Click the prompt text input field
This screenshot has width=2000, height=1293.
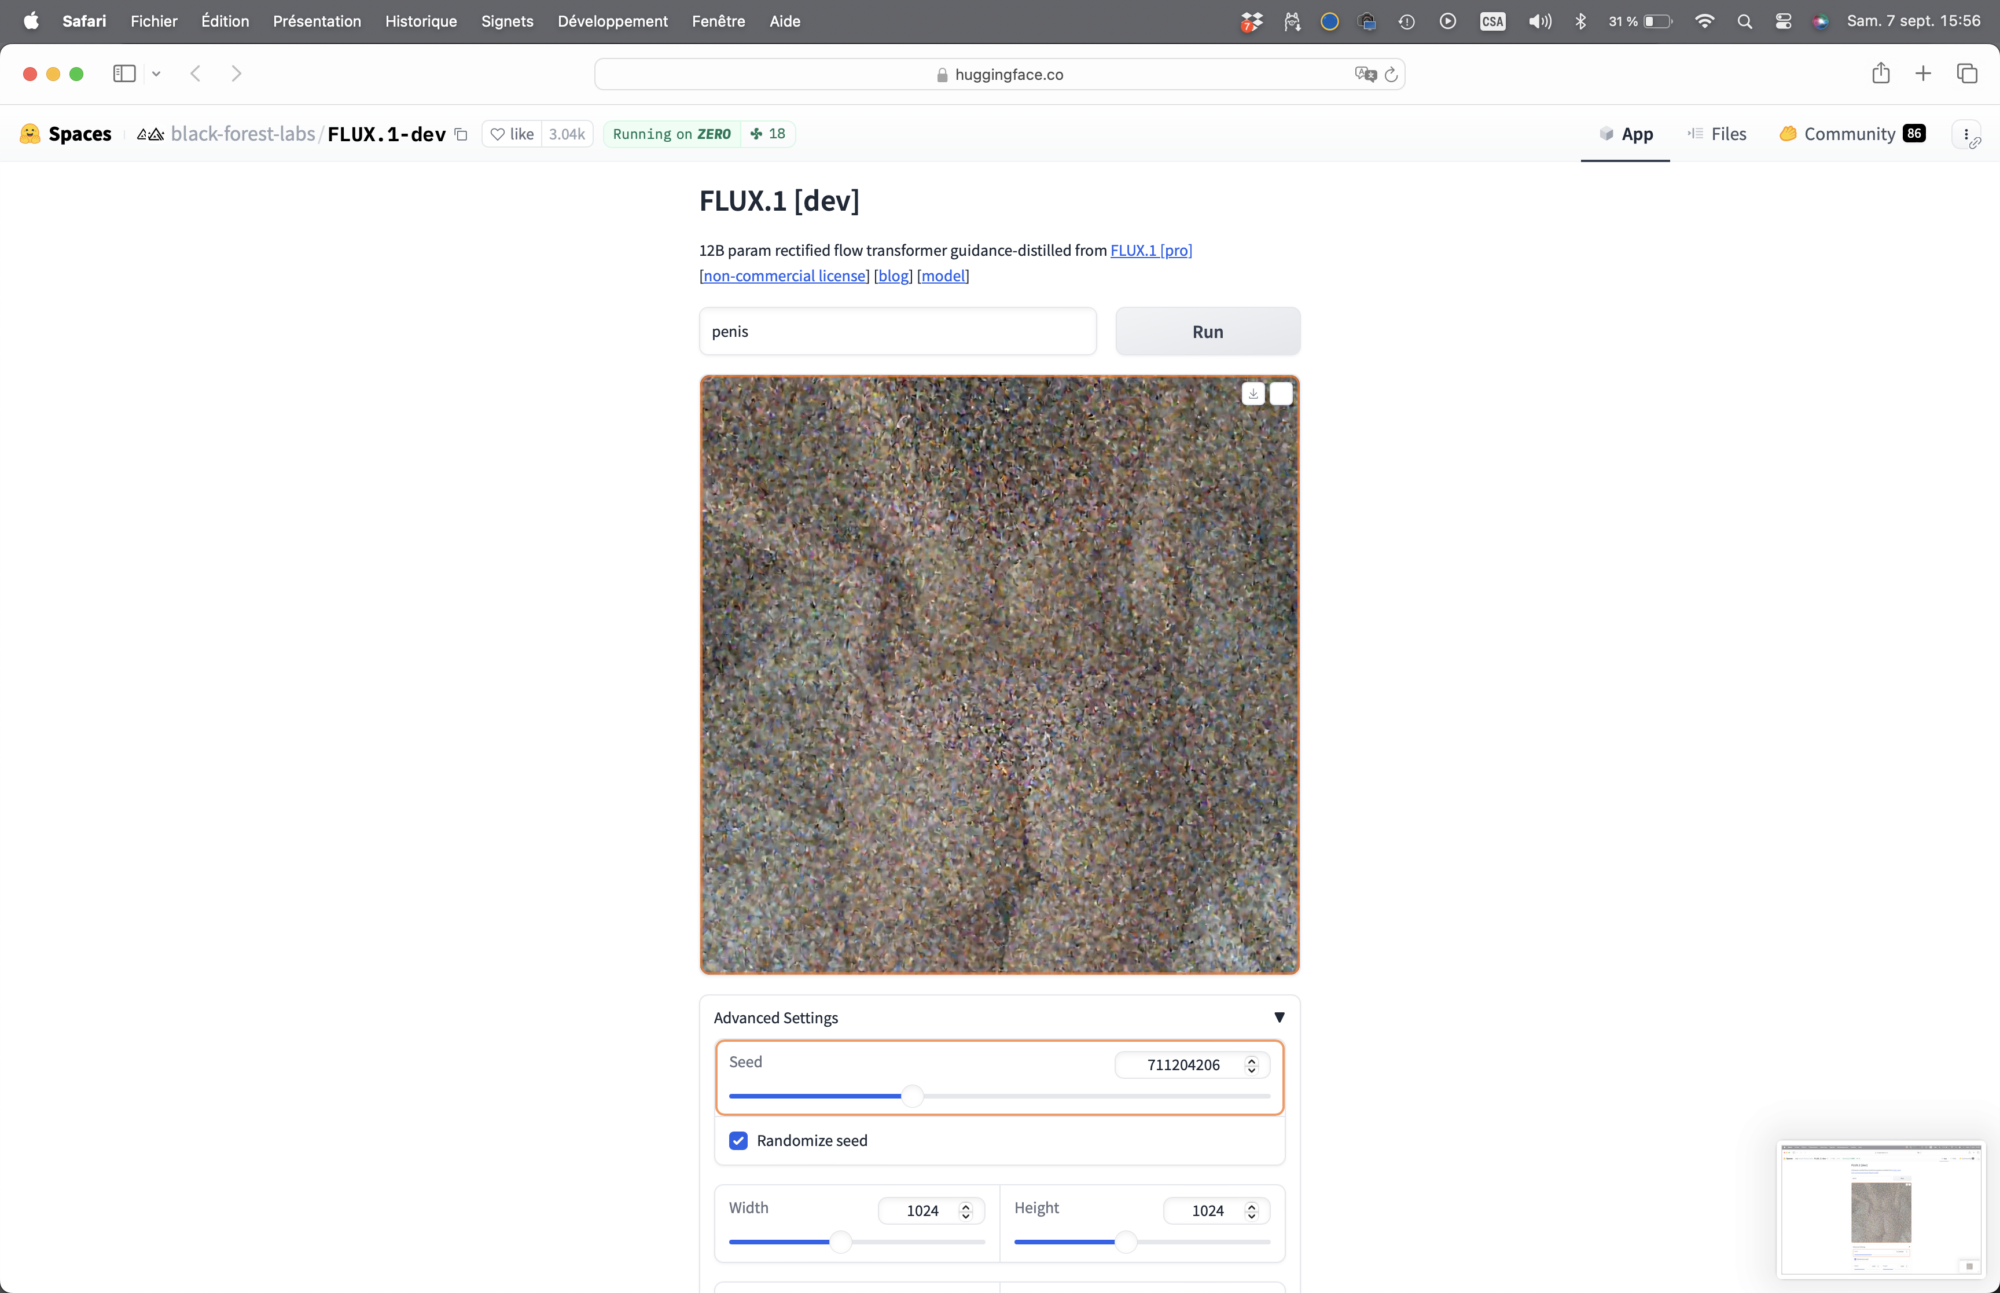pyautogui.click(x=897, y=331)
